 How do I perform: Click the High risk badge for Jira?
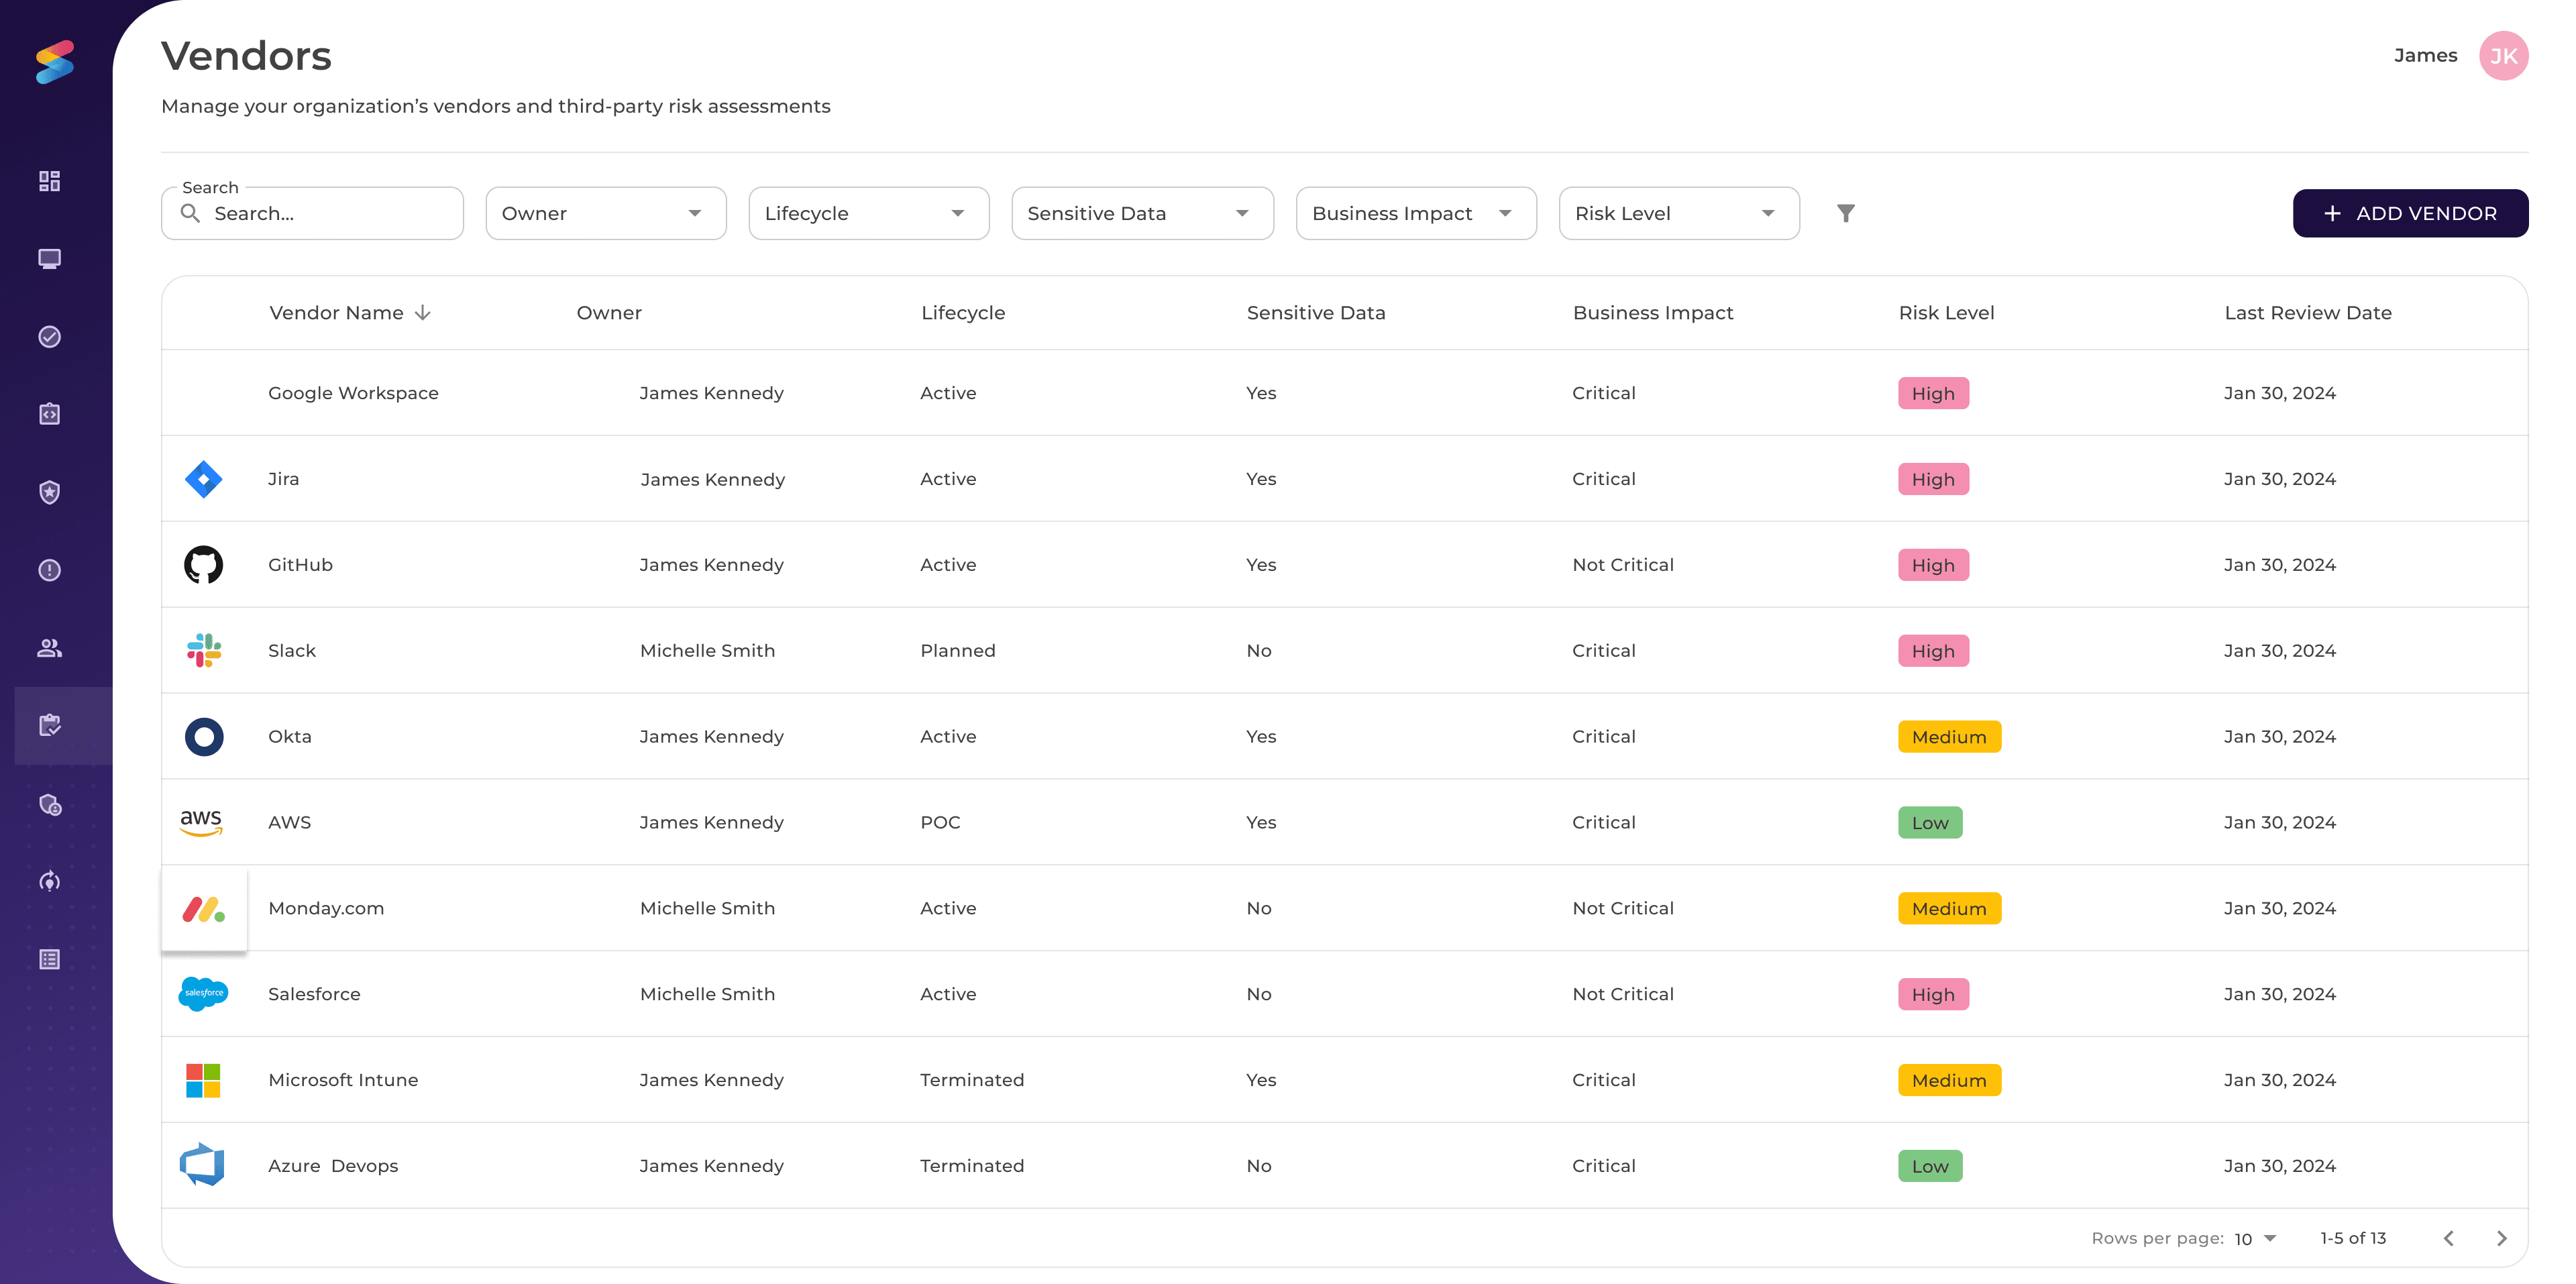pos(1932,479)
